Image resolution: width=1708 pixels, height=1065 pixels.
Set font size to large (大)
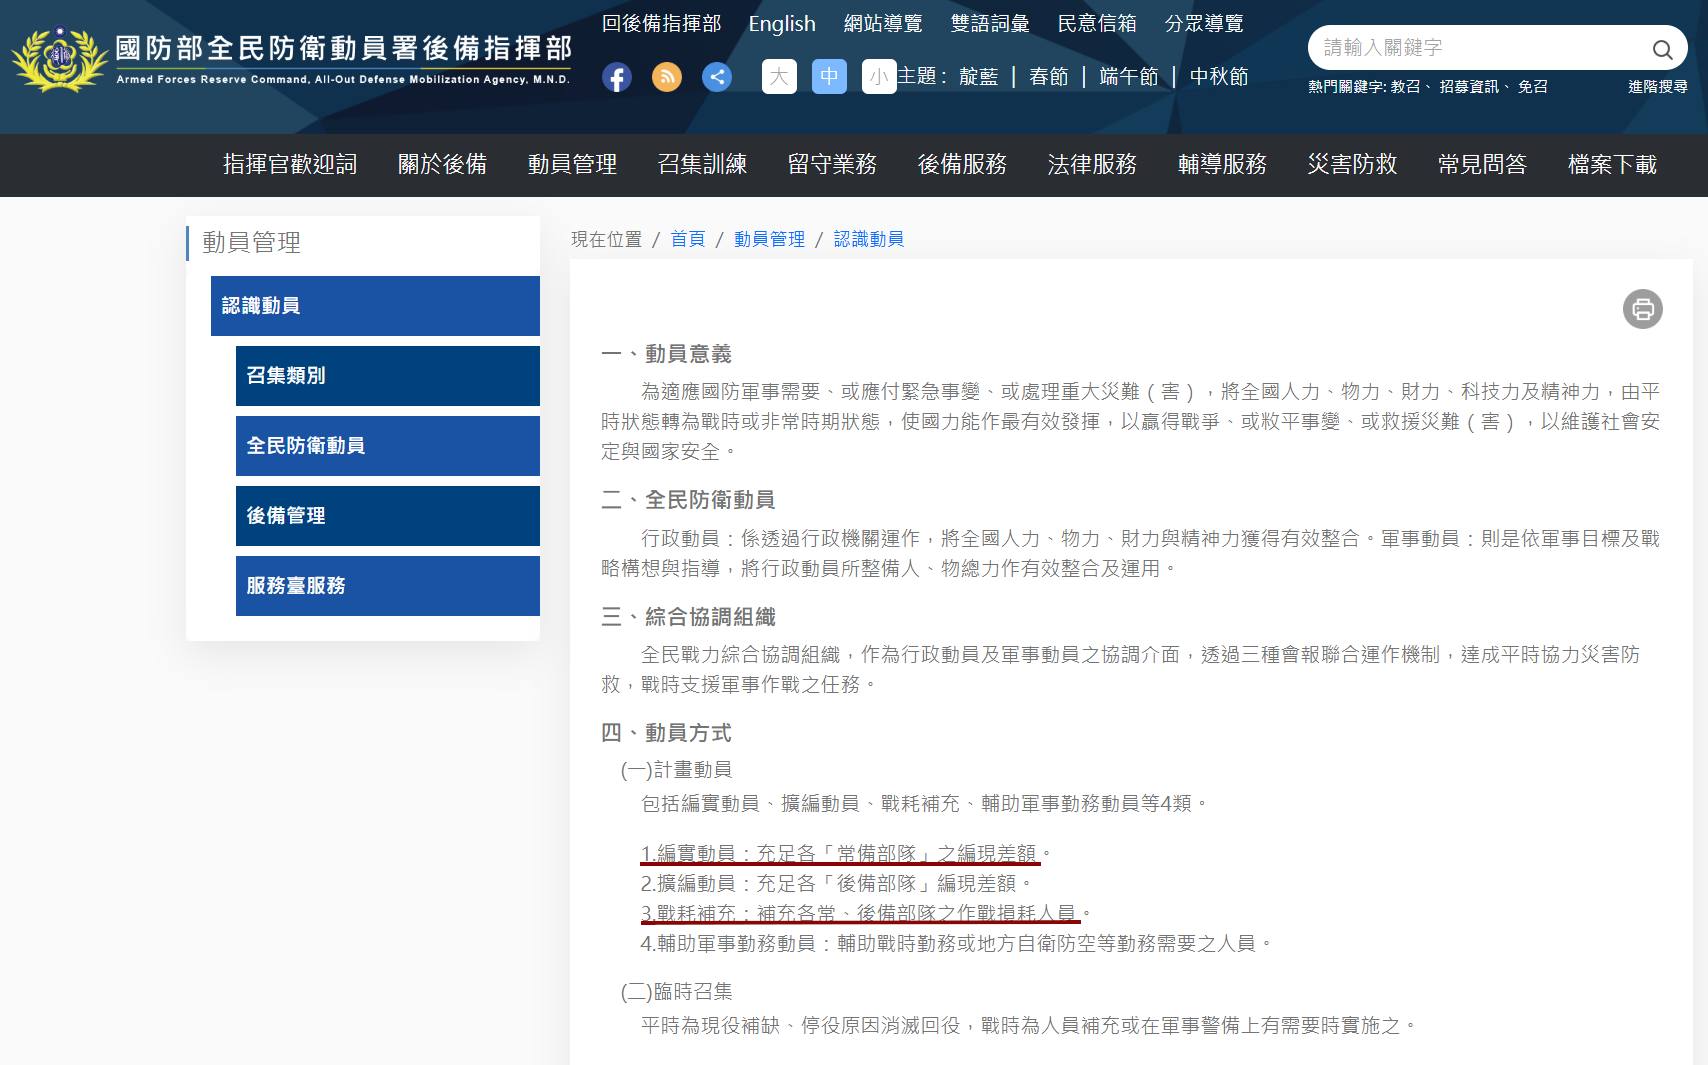(x=779, y=77)
